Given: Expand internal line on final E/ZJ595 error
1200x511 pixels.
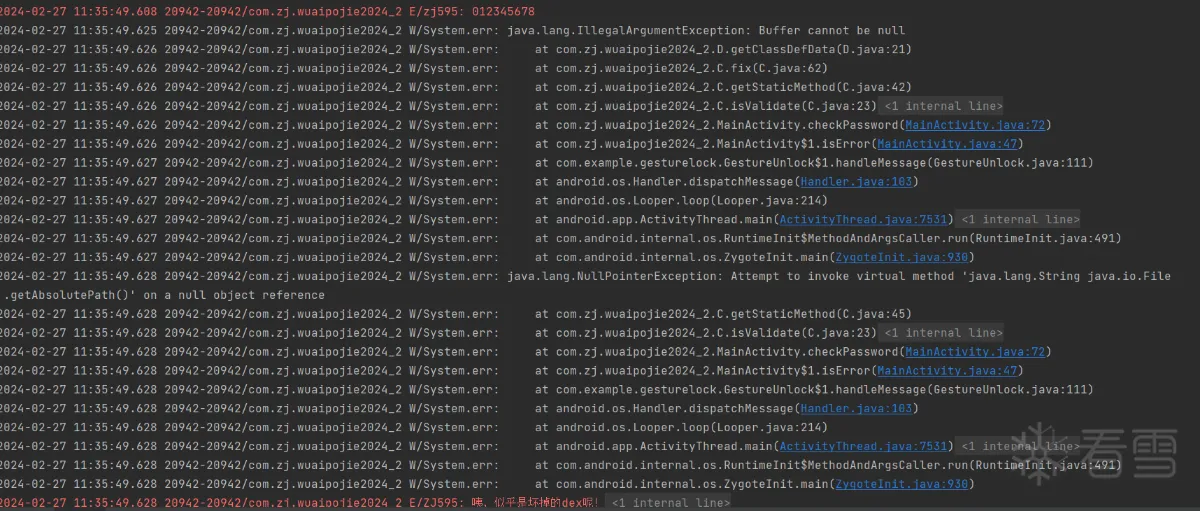Looking at the screenshot, I should point(670,503).
